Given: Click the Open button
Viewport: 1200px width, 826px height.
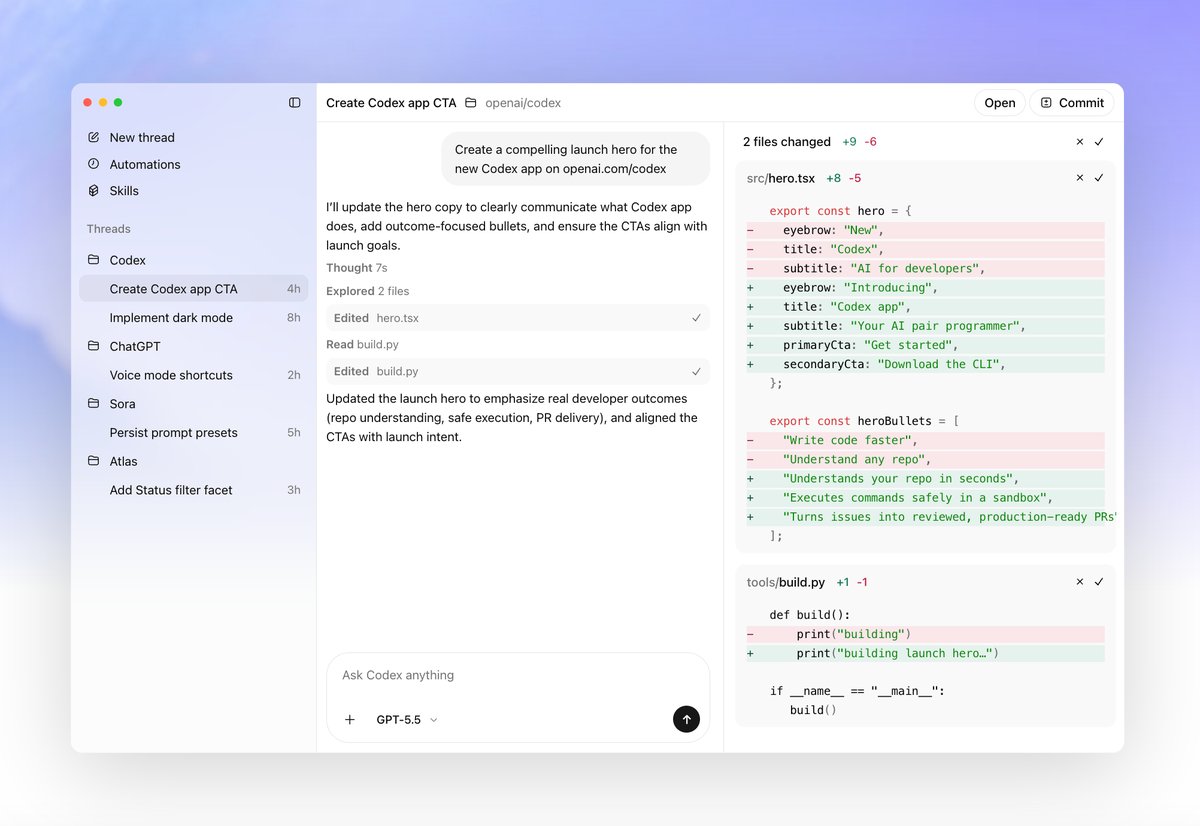Looking at the screenshot, I should [1000, 102].
